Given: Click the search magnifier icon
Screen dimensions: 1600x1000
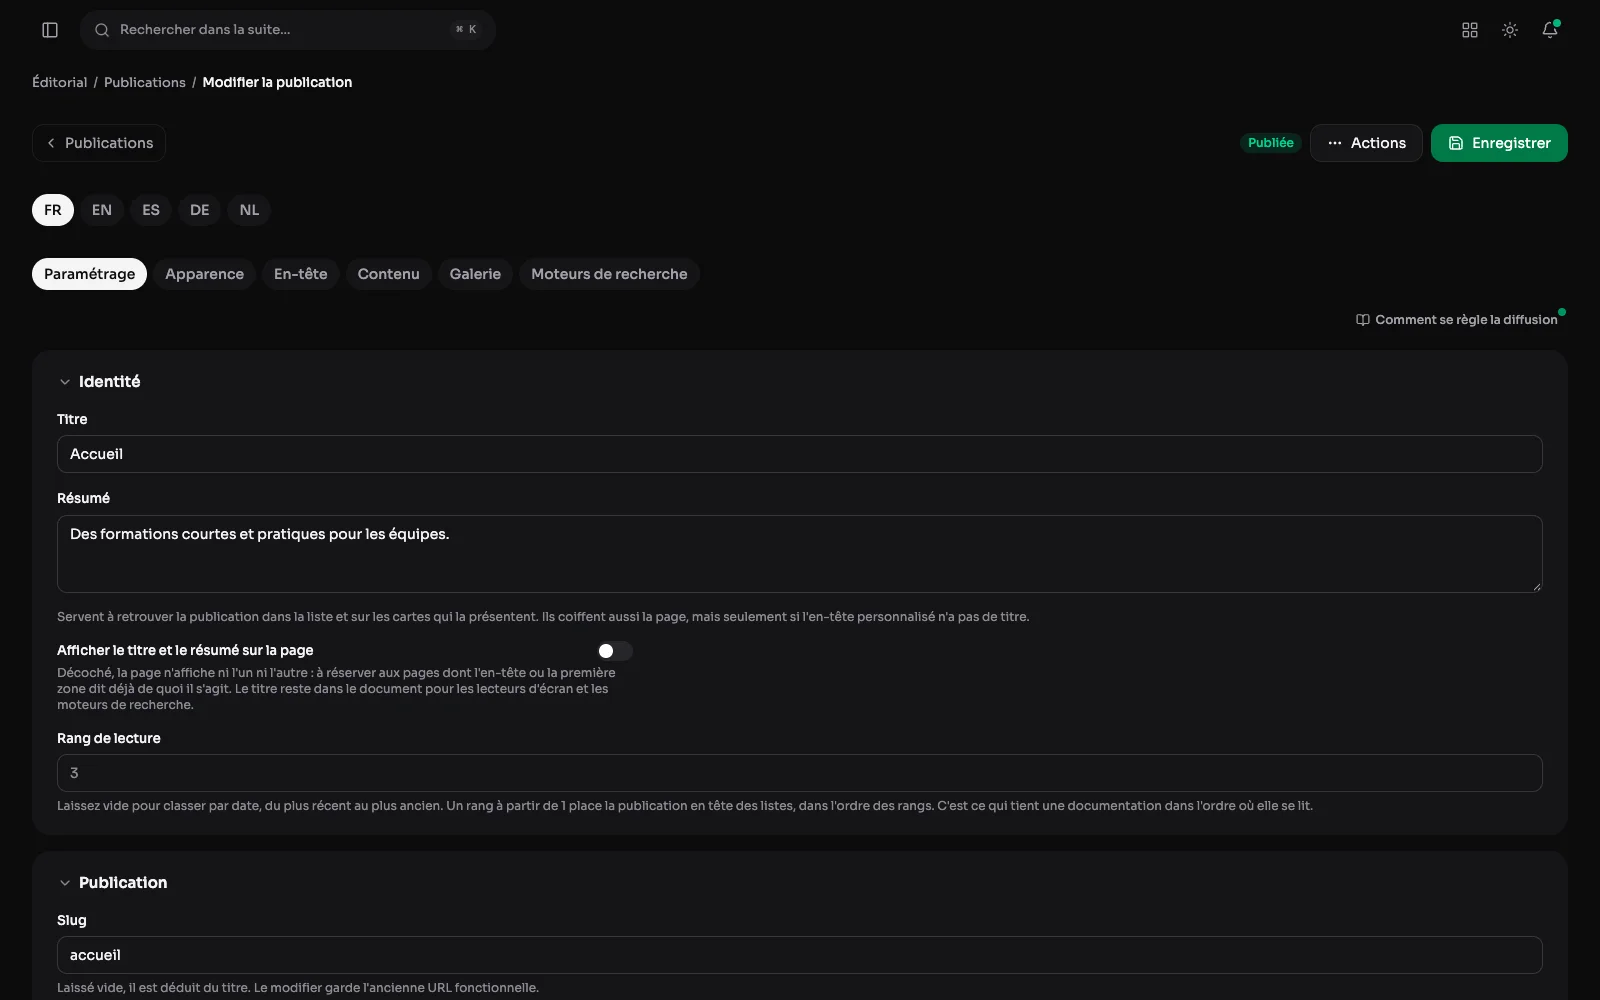Looking at the screenshot, I should tap(102, 30).
